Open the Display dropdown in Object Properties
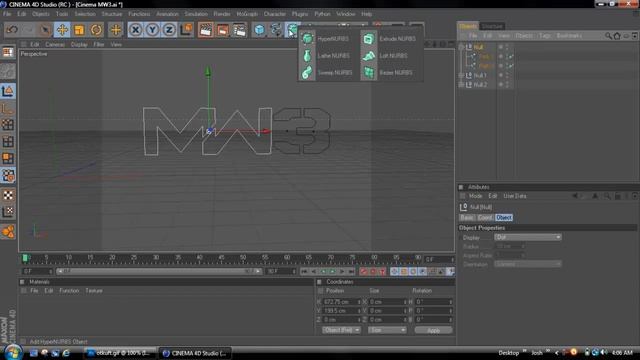The height and width of the screenshot is (360, 640). coord(527,237)
